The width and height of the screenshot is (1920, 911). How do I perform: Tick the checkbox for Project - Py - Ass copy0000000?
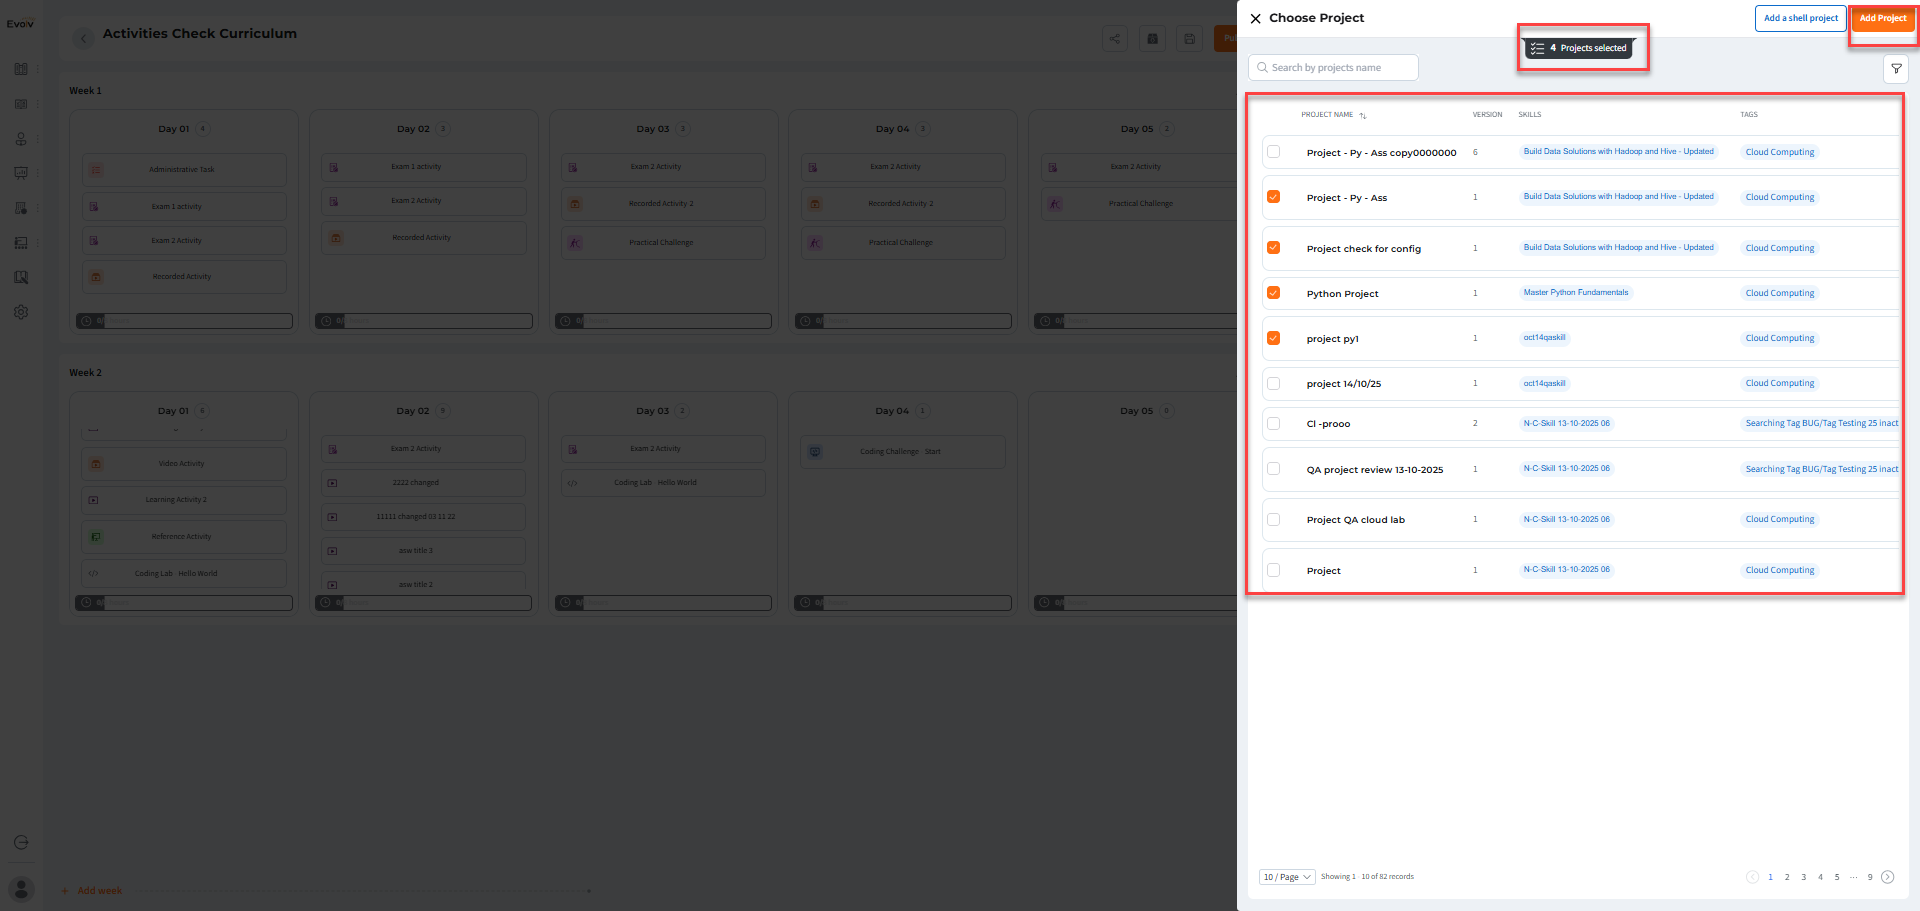click(x=1273, y=152)
